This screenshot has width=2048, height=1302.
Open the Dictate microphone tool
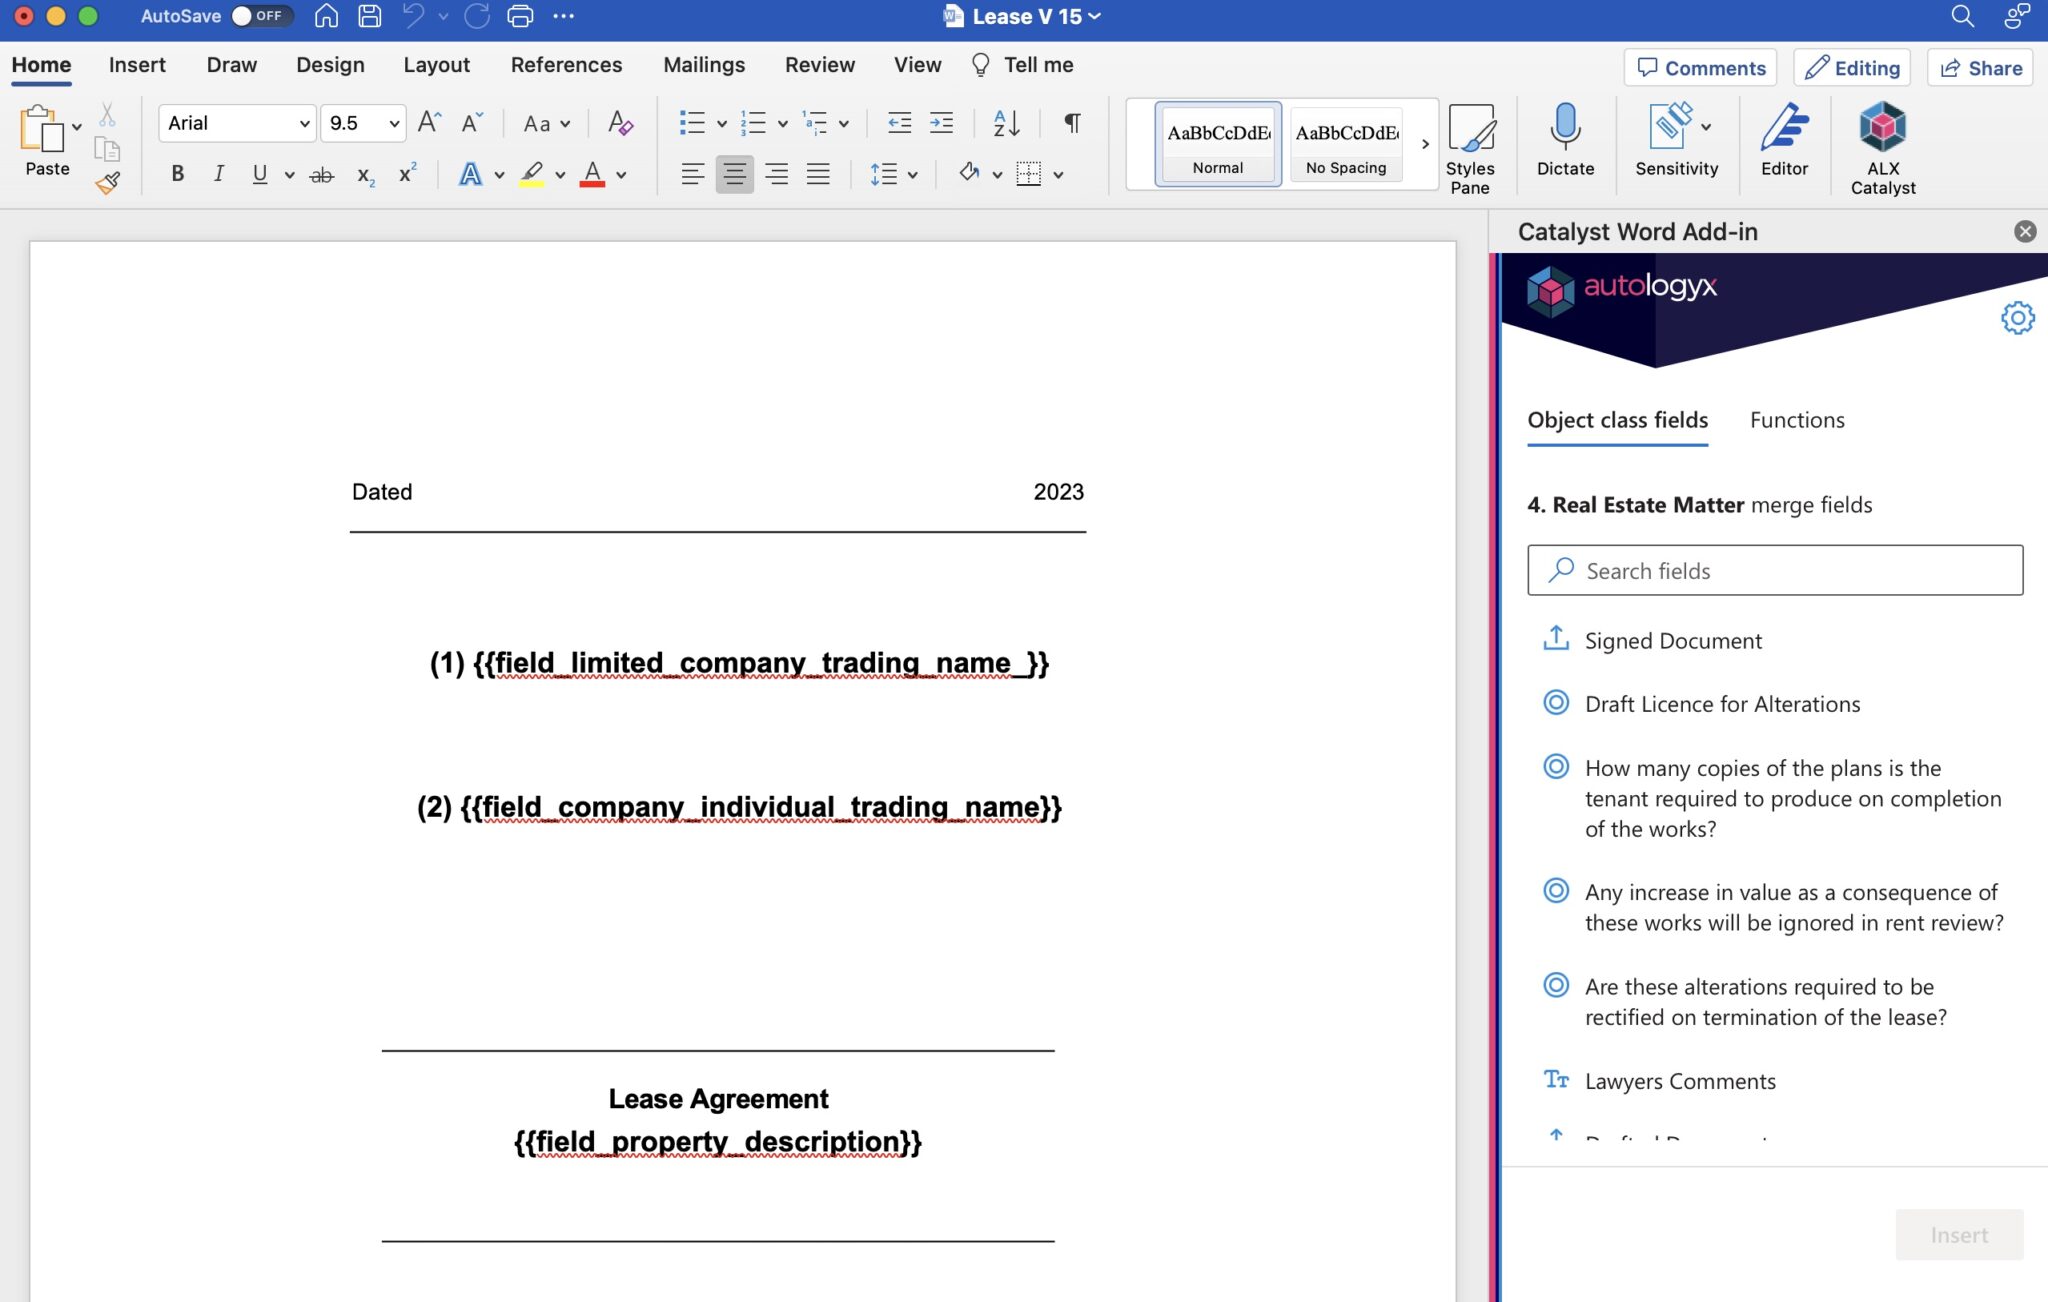pyautogui.click(x=1565, y=140)
